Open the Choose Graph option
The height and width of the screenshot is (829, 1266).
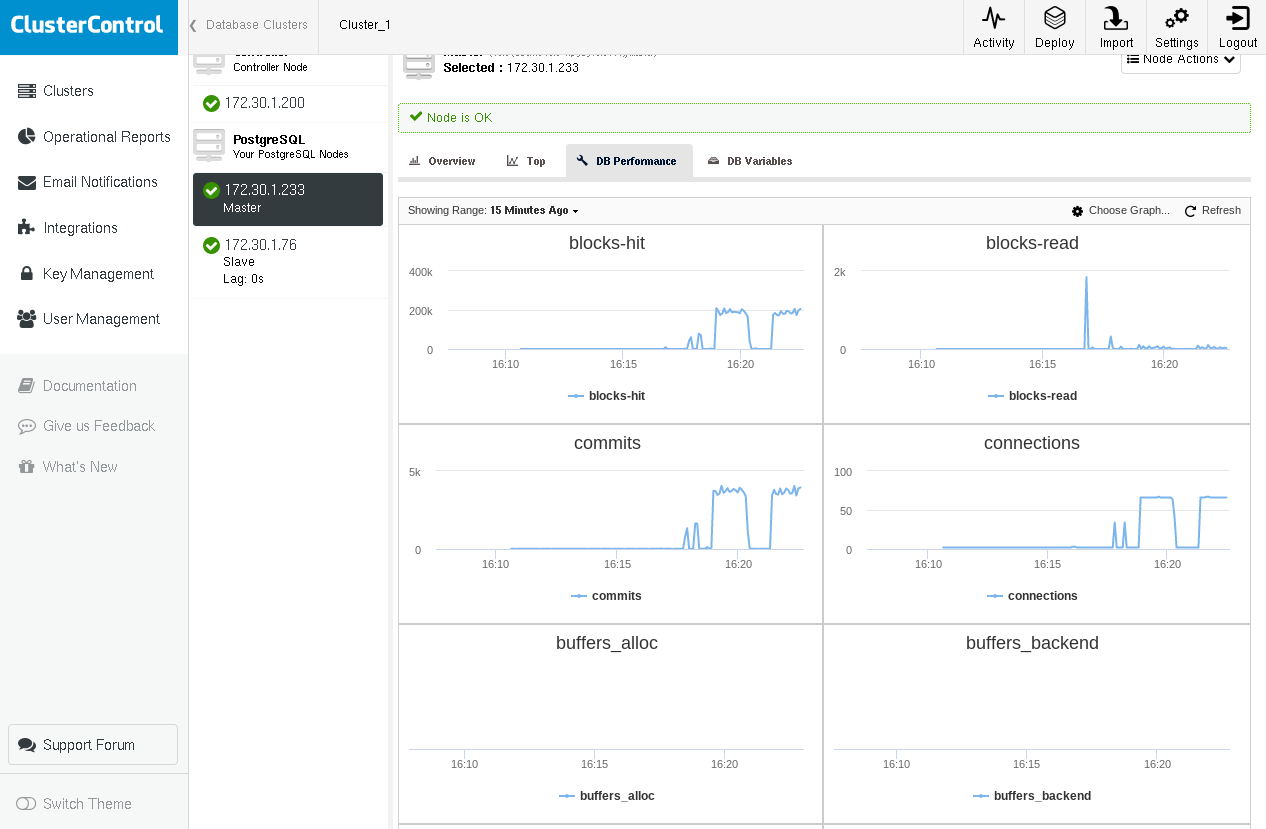(1120, 211)
